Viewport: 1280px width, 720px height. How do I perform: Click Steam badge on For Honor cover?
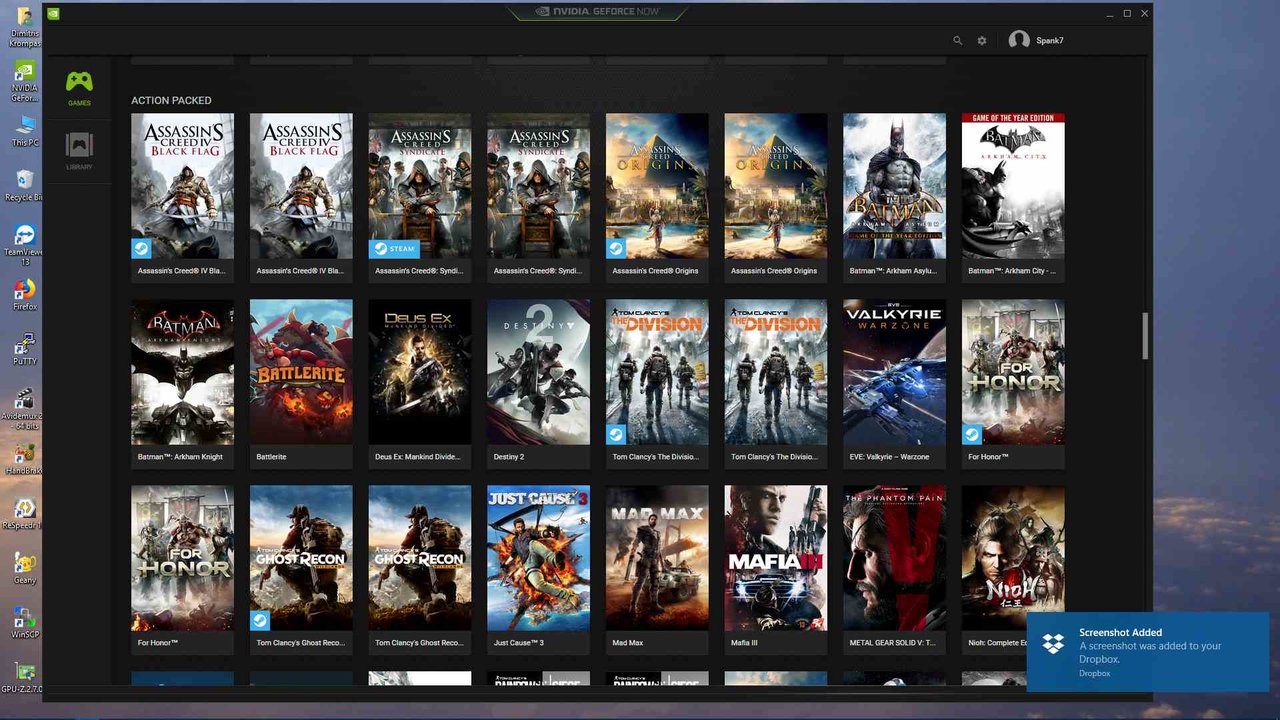click(x=972, y=435)
